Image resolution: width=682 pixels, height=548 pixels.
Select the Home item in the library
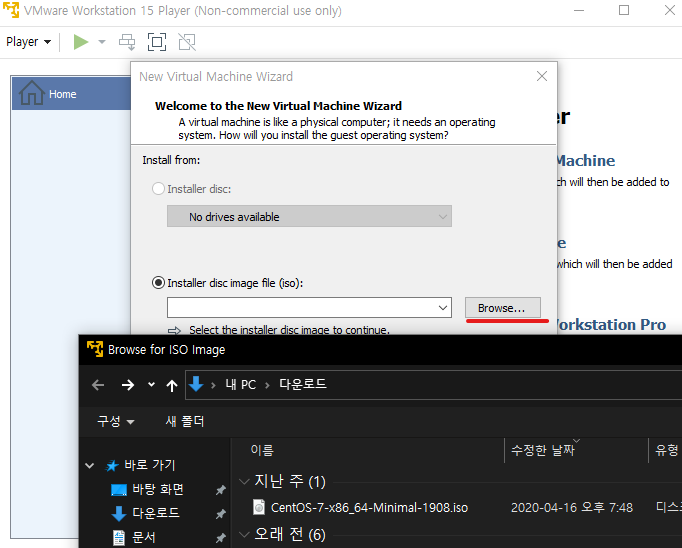71,94
